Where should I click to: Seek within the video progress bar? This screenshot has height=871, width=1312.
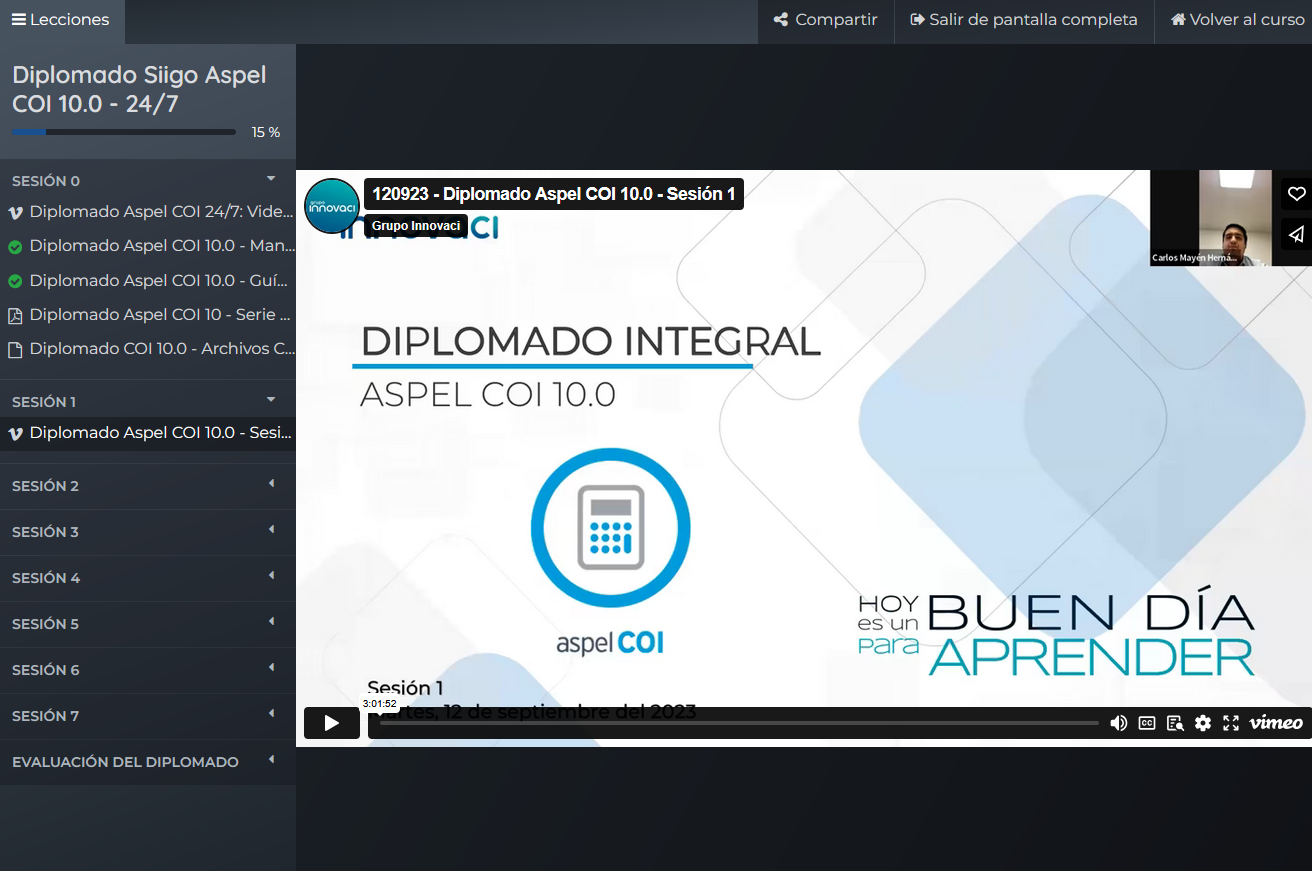click(x=738, y=723)
